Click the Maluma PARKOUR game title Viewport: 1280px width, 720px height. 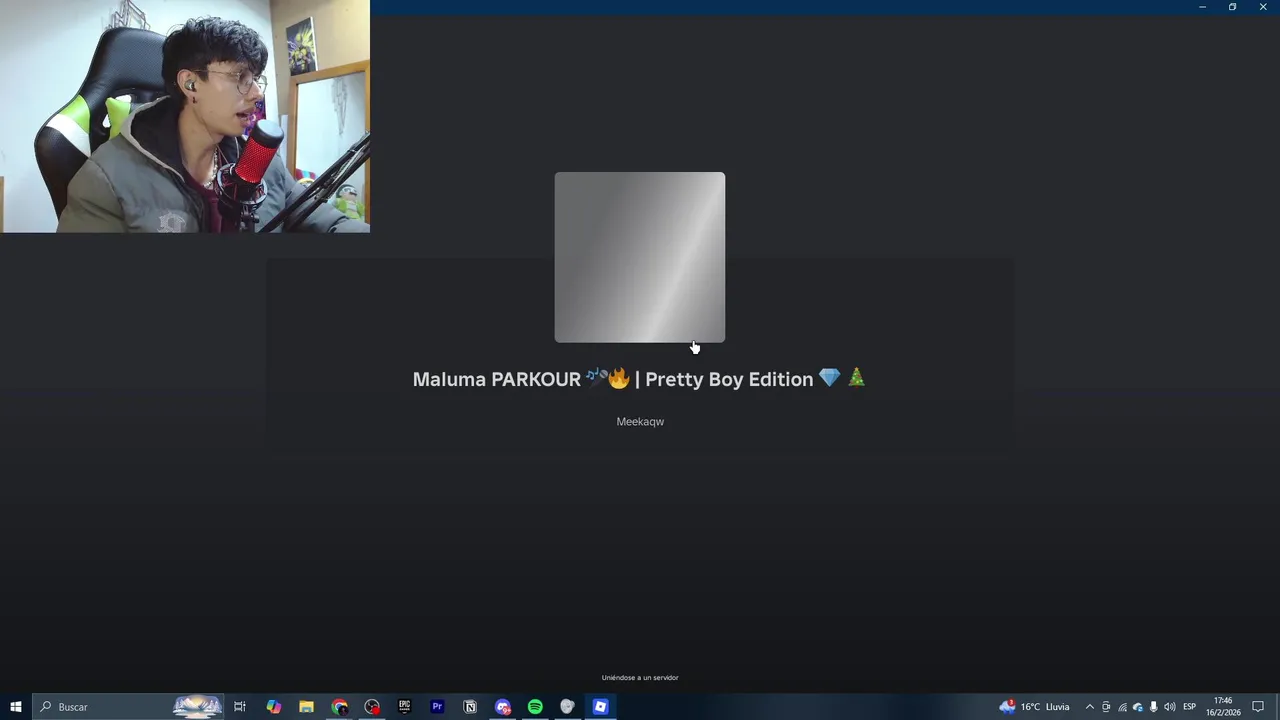(x=639, y=379)
